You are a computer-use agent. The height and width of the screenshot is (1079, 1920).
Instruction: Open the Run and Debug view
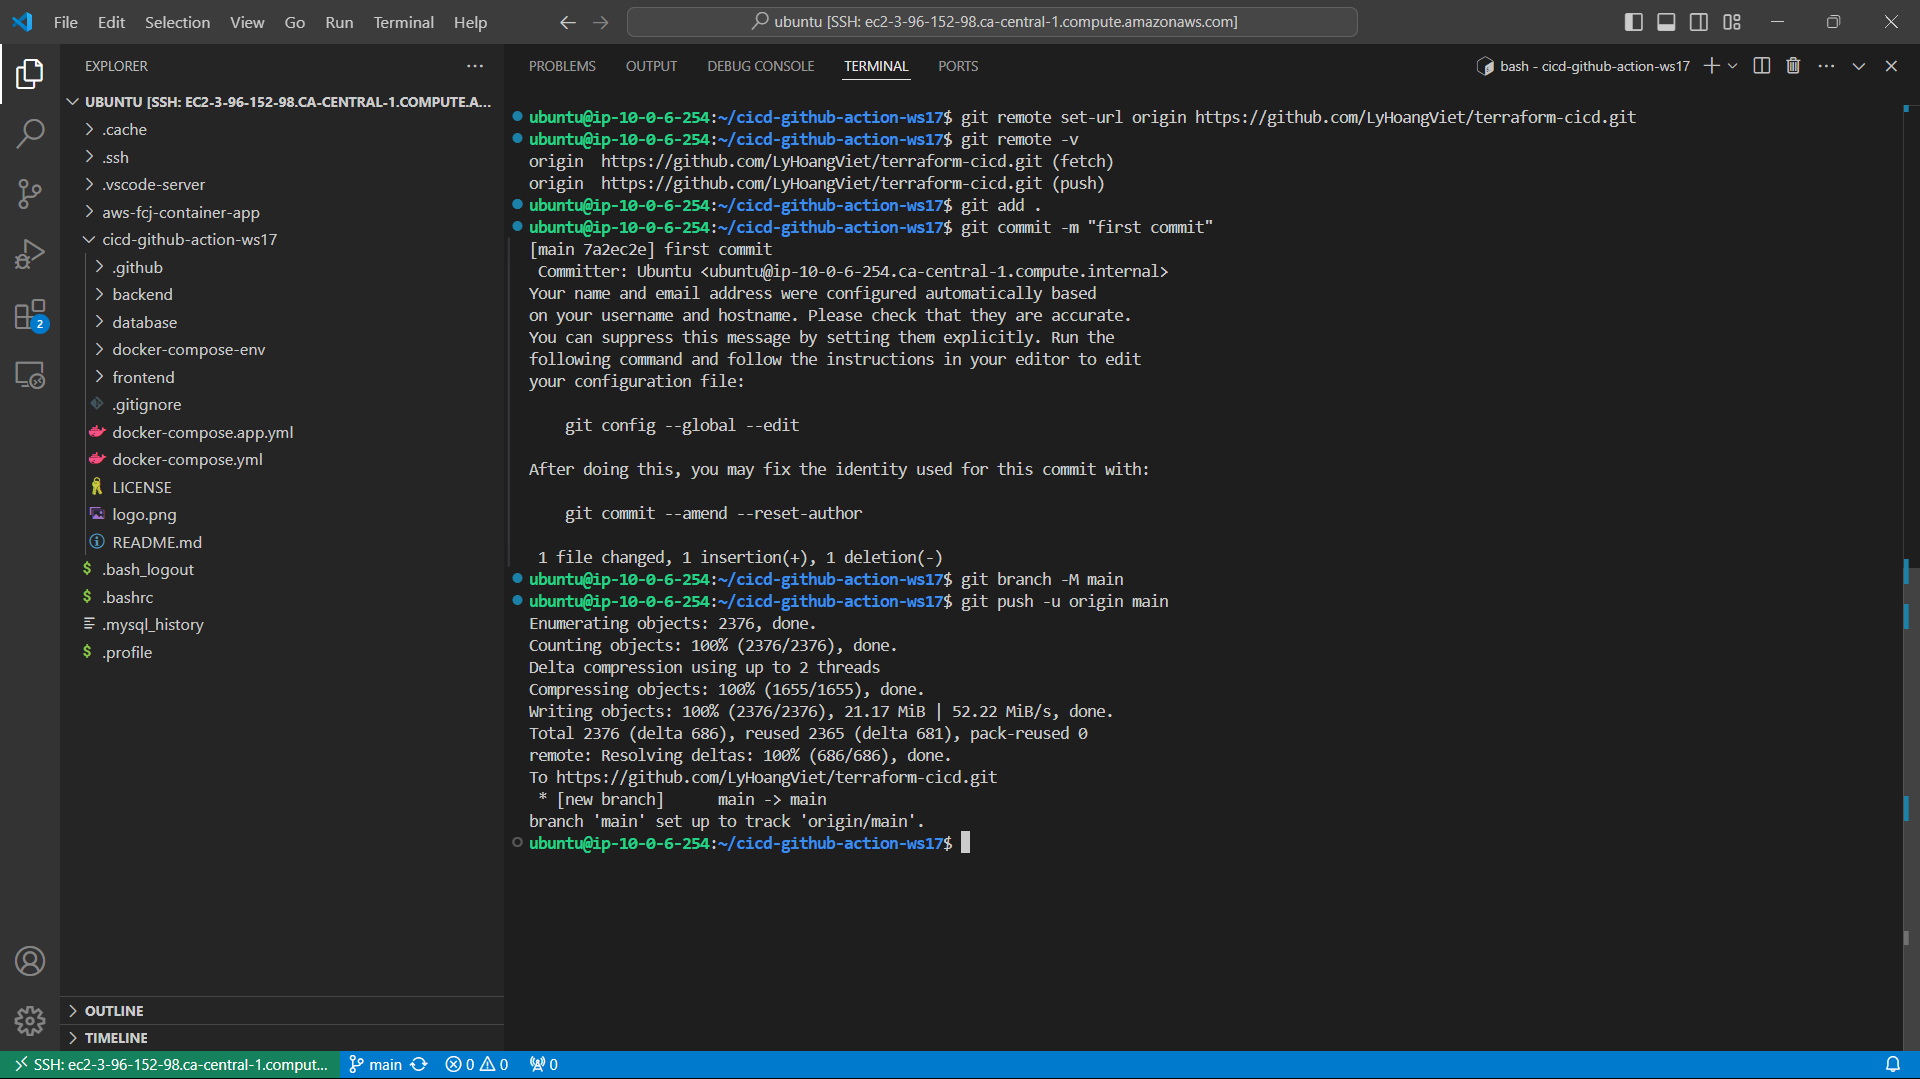[30, 254]
